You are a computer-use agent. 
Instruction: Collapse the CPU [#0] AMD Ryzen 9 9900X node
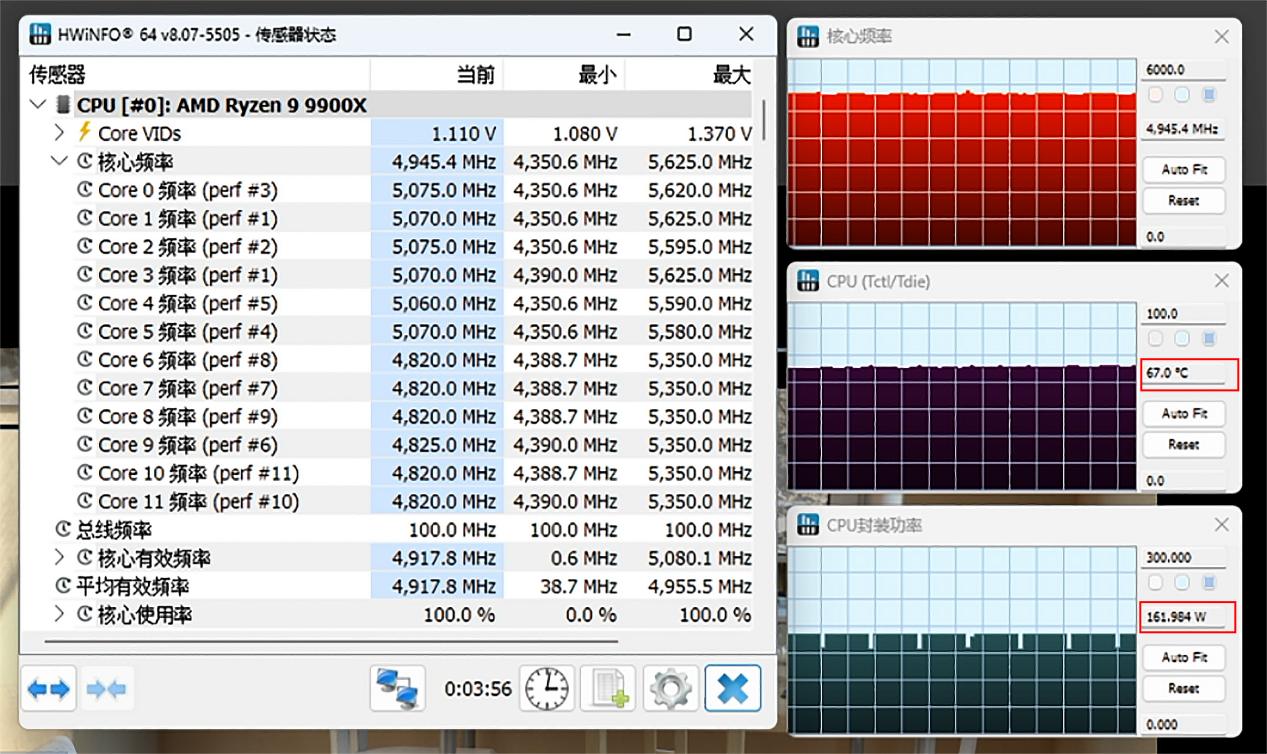pyautogui.click(x=38, y=105)
